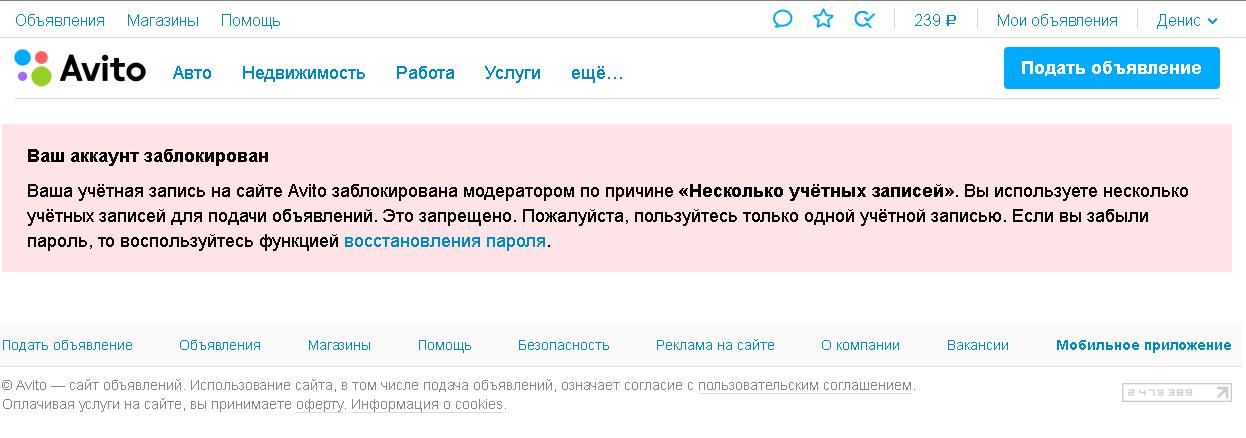The width and height of the screenshot is (1246, 438).
Task: Open the 239 ₽ wallet balance
Action: (x=936, y=20)
